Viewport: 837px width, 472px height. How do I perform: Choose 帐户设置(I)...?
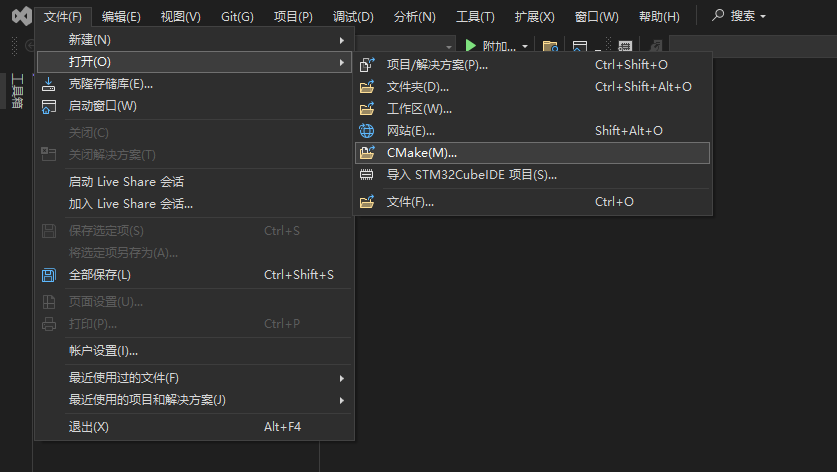pos(194,351)
